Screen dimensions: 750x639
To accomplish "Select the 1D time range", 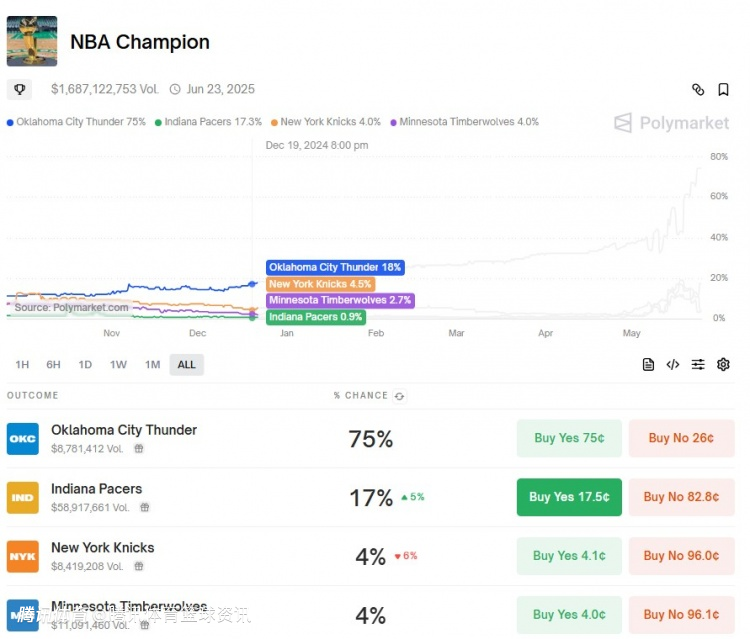I will tap(85, 365).
